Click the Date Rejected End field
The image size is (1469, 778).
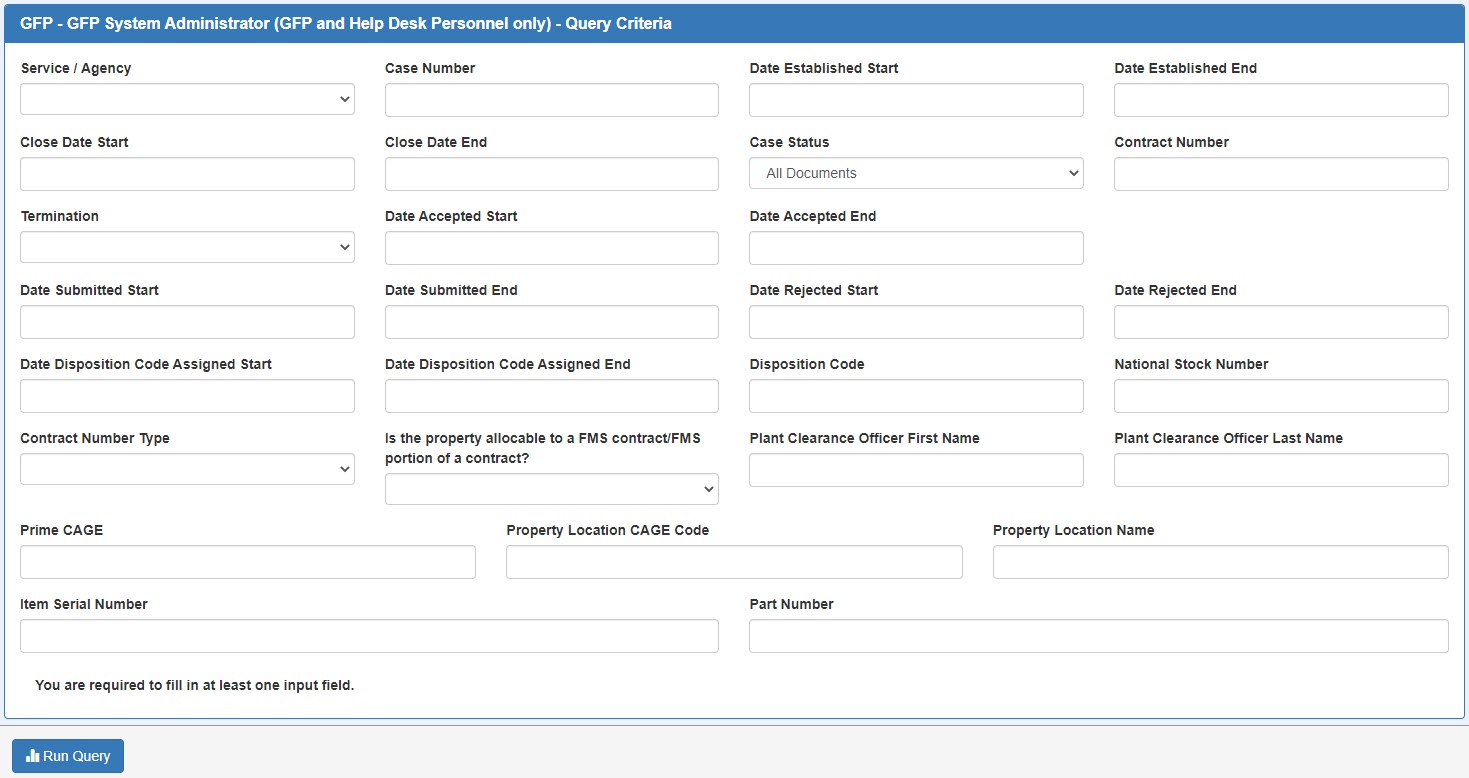click(x=1280, y=321)
